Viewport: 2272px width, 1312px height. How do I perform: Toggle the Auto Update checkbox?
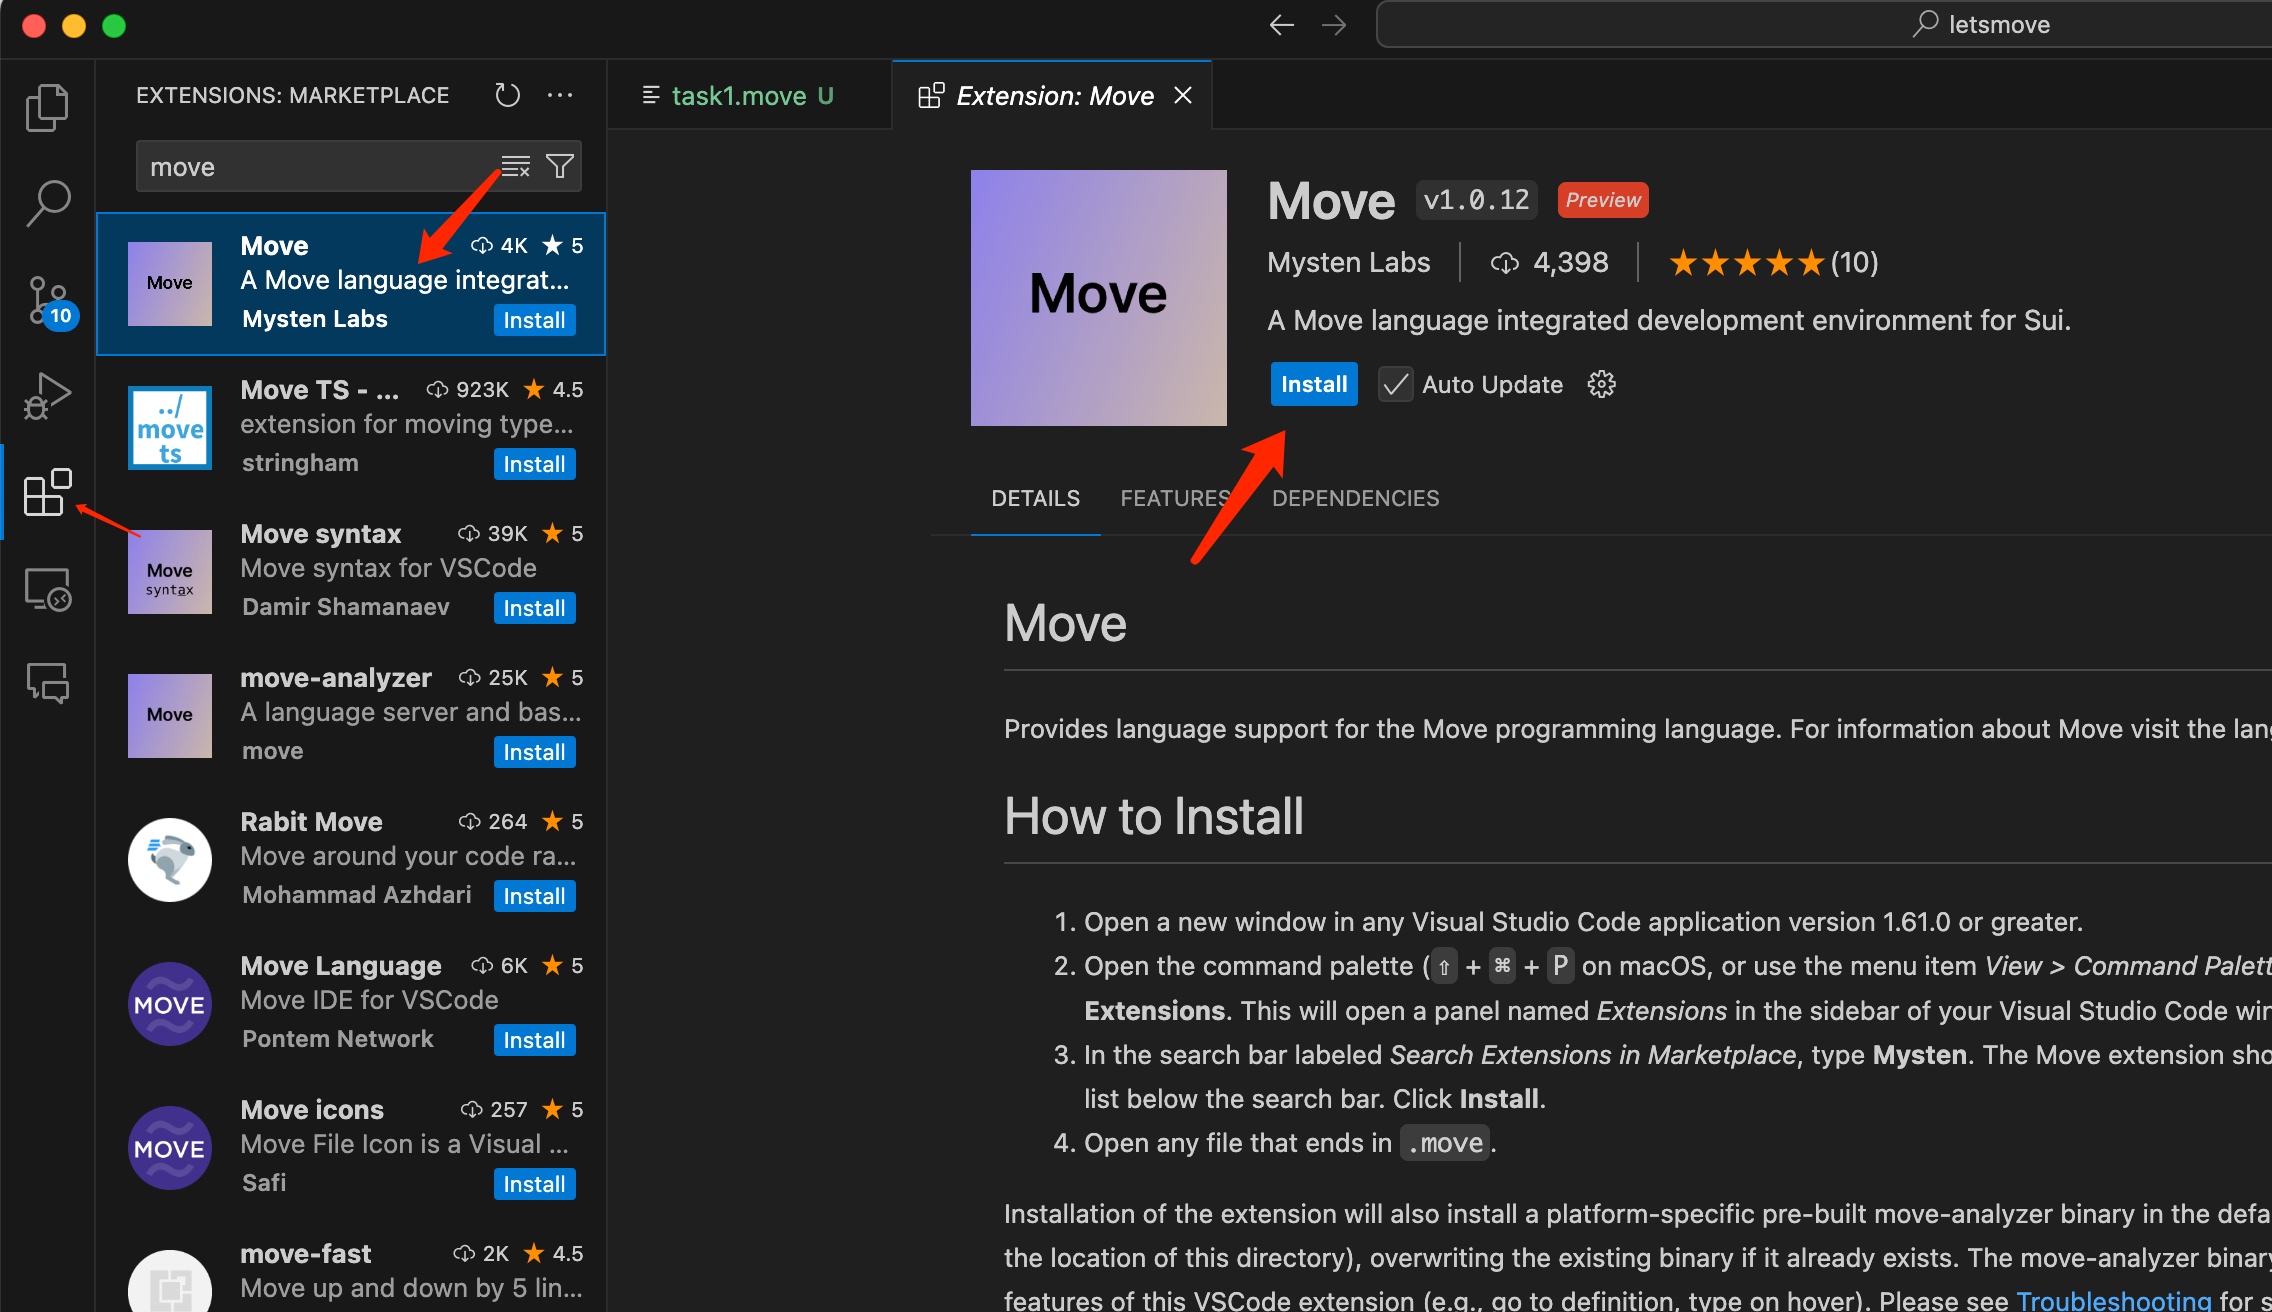click(x=1395, y=384)
